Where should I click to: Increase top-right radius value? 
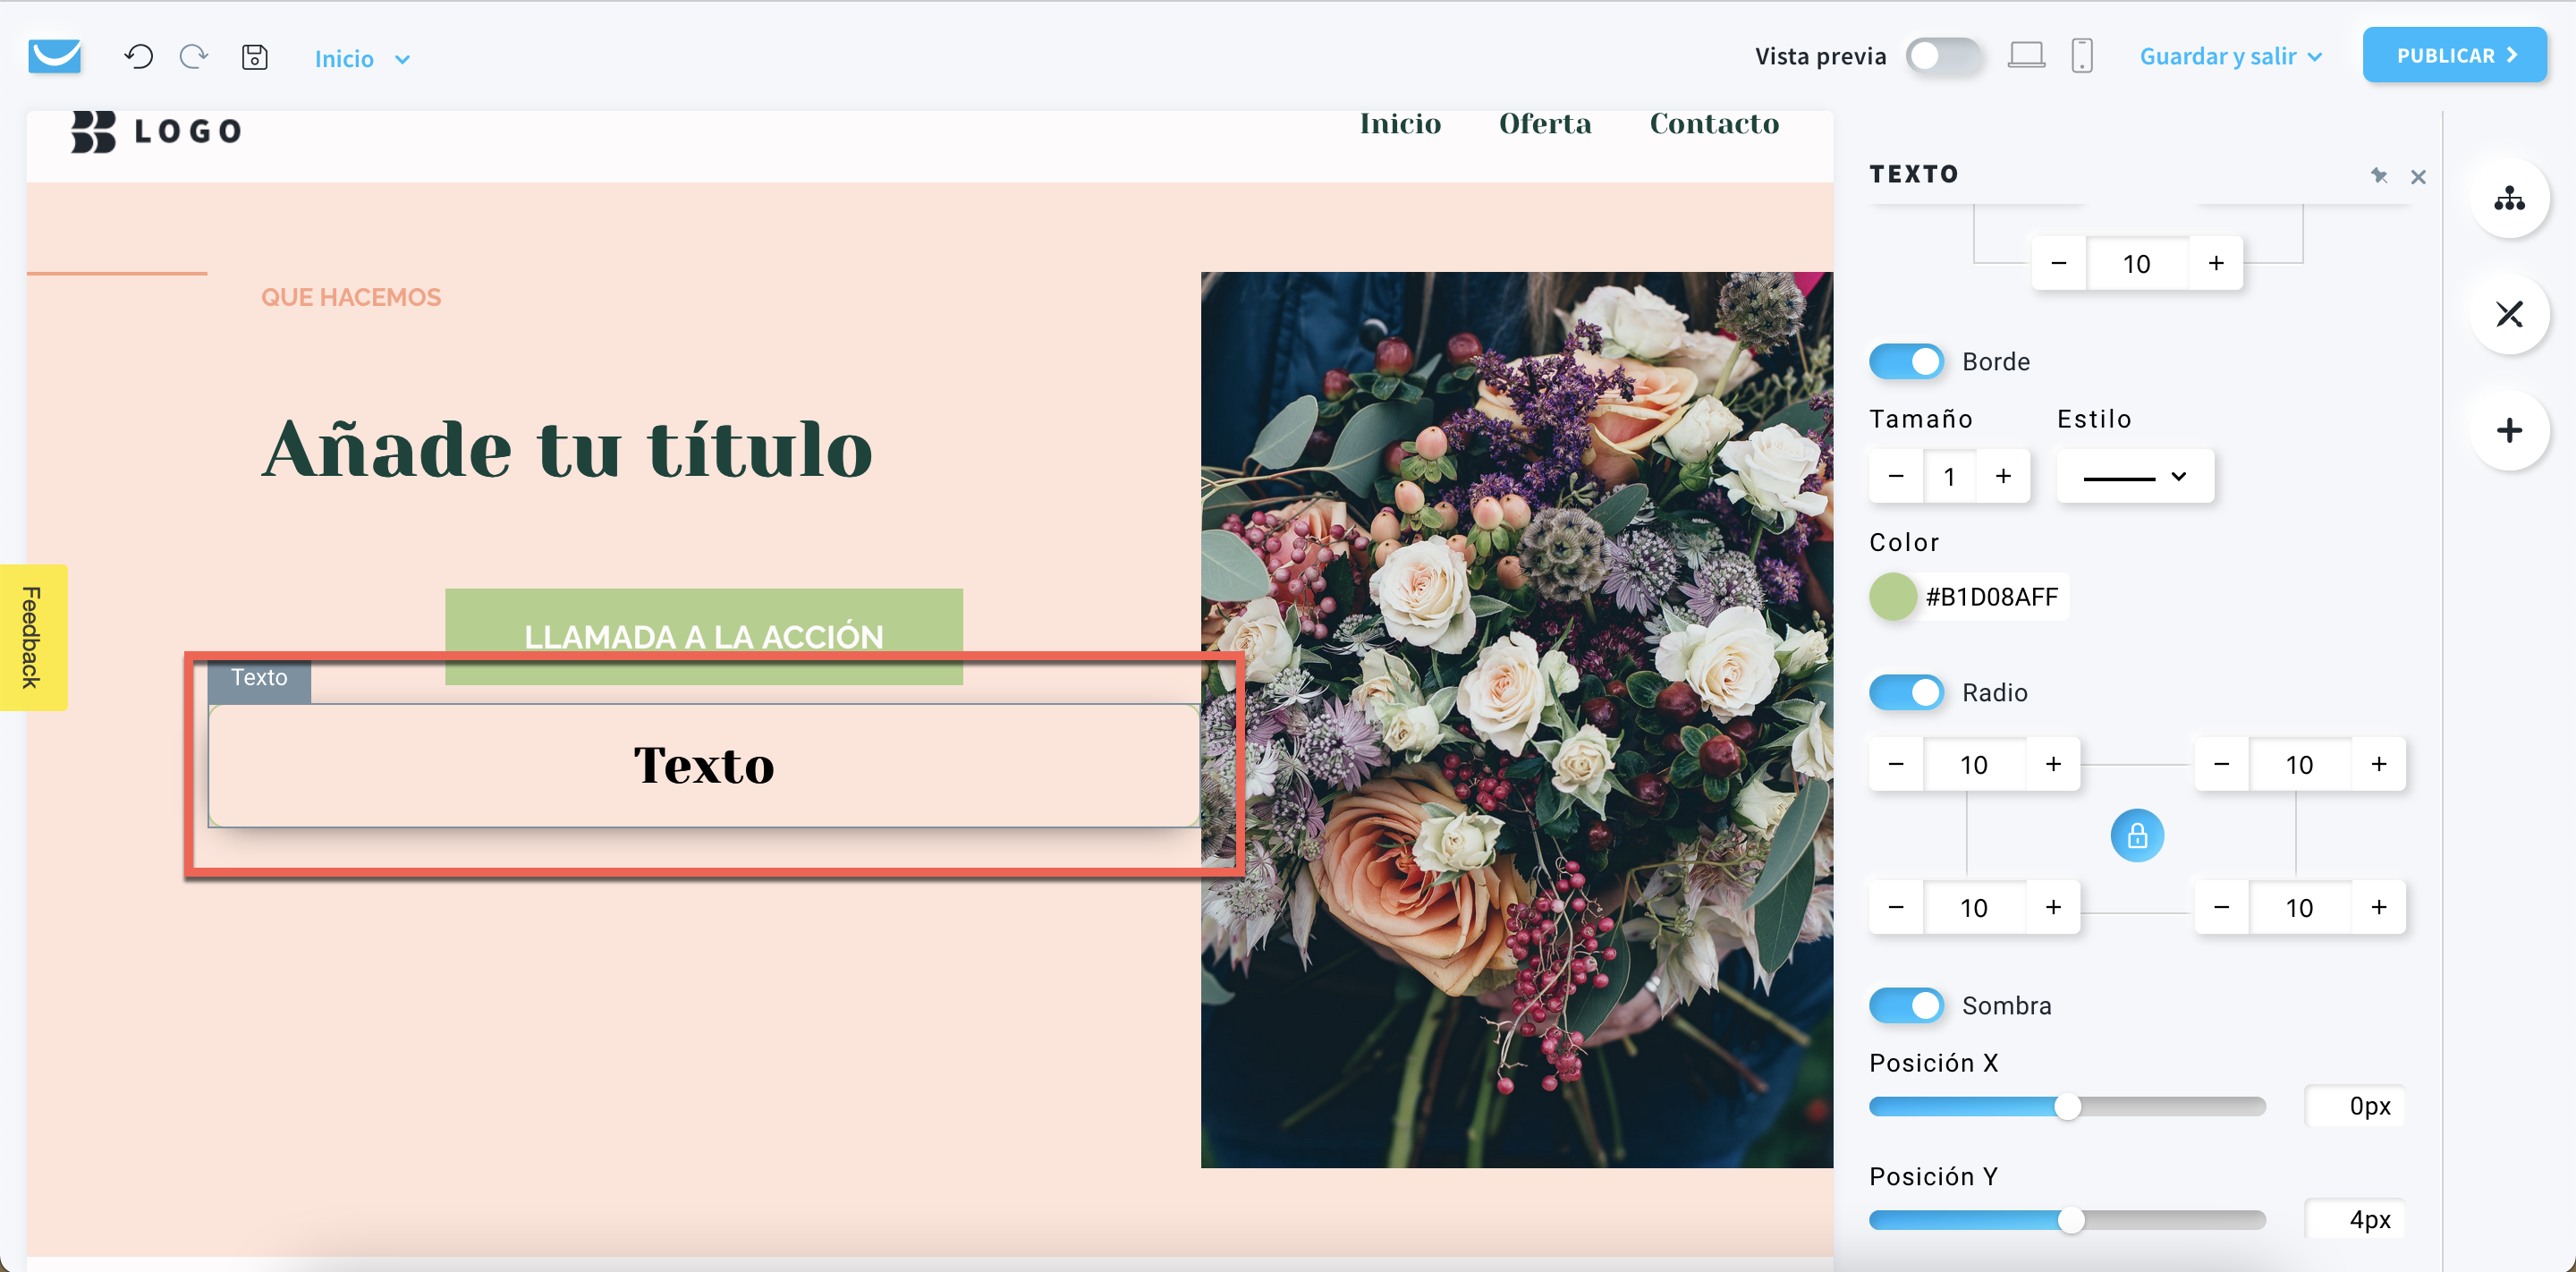tap(2379, 764)
